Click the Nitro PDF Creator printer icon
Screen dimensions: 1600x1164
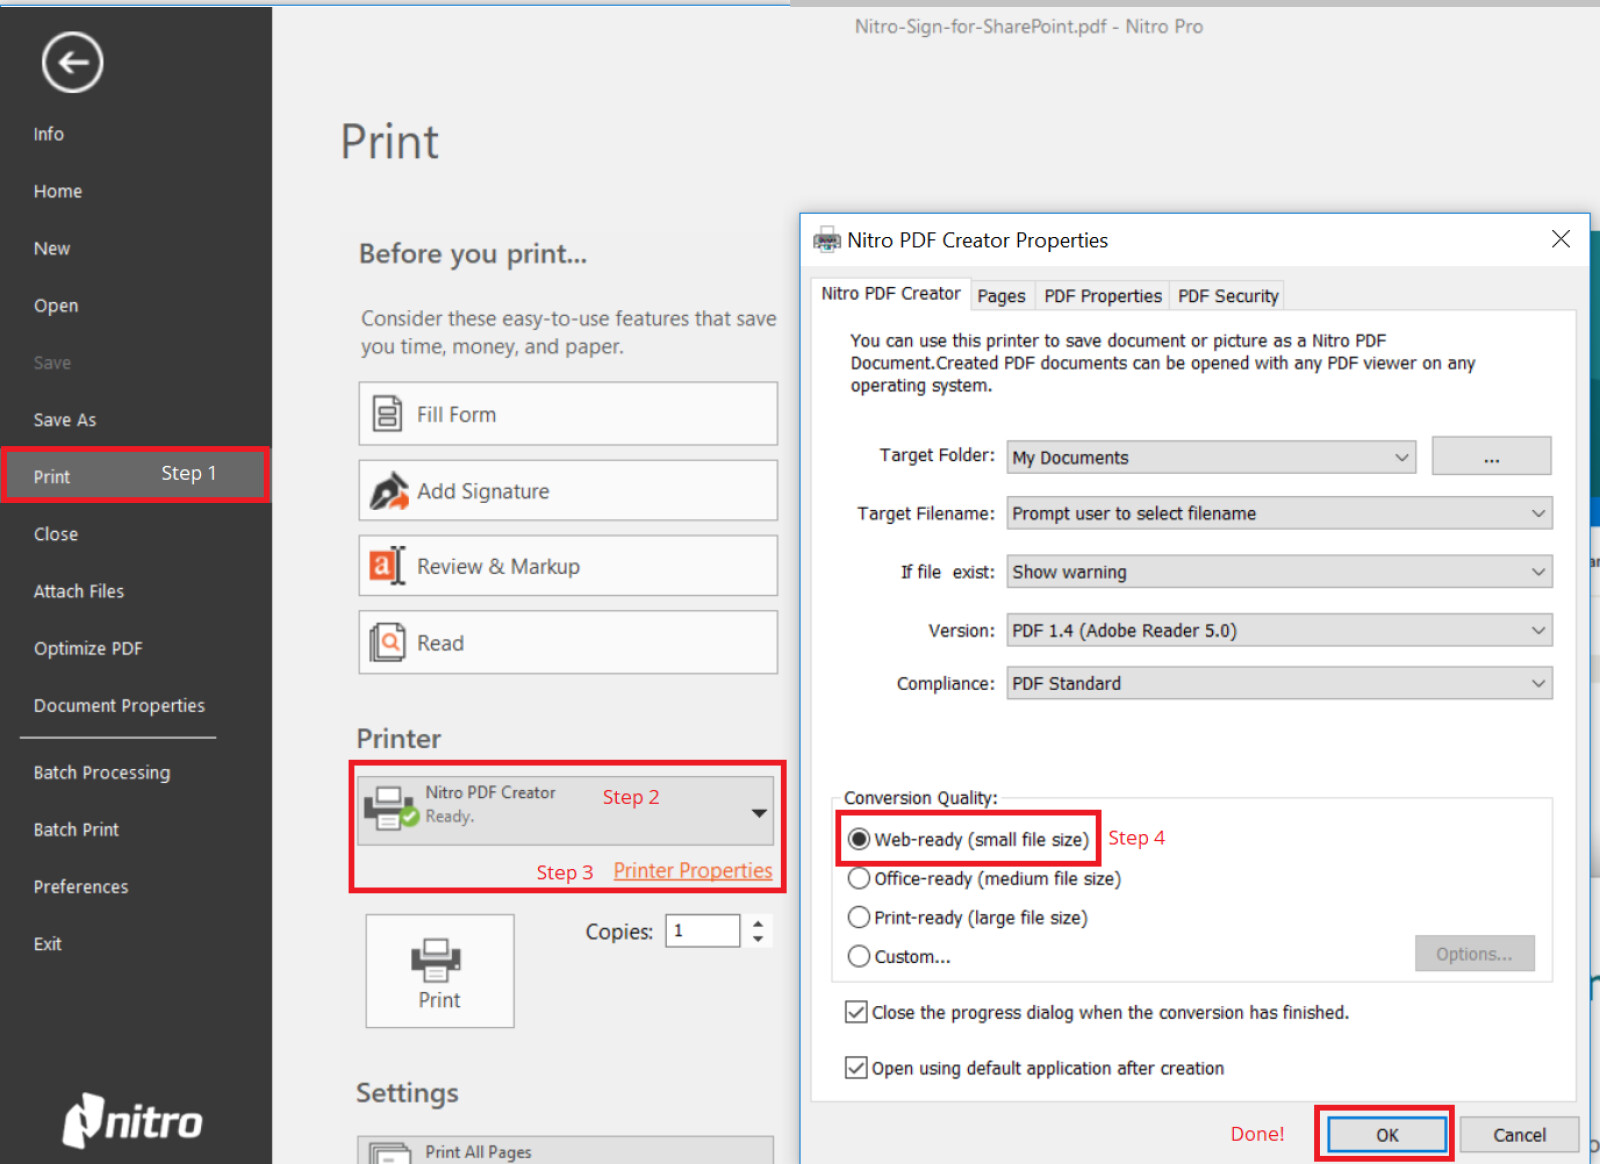click(390, 807)
